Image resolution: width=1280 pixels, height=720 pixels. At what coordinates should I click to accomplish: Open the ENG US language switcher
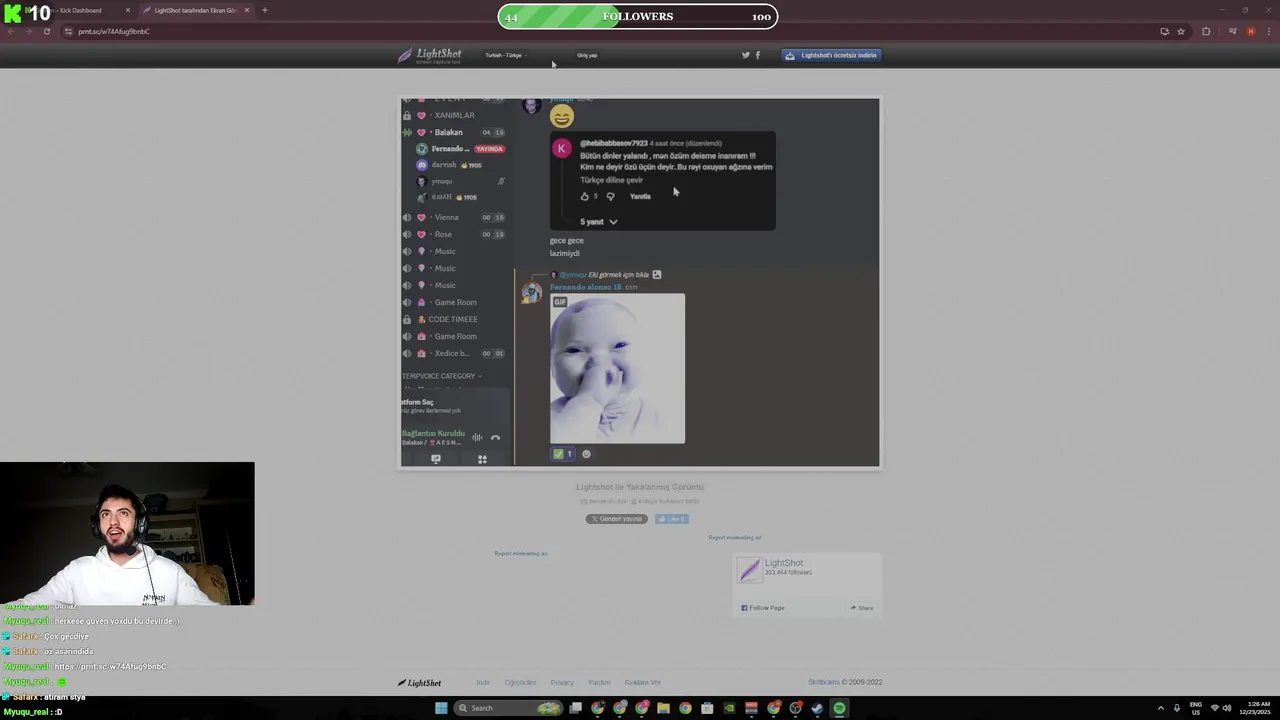(x=1197, y=708)
